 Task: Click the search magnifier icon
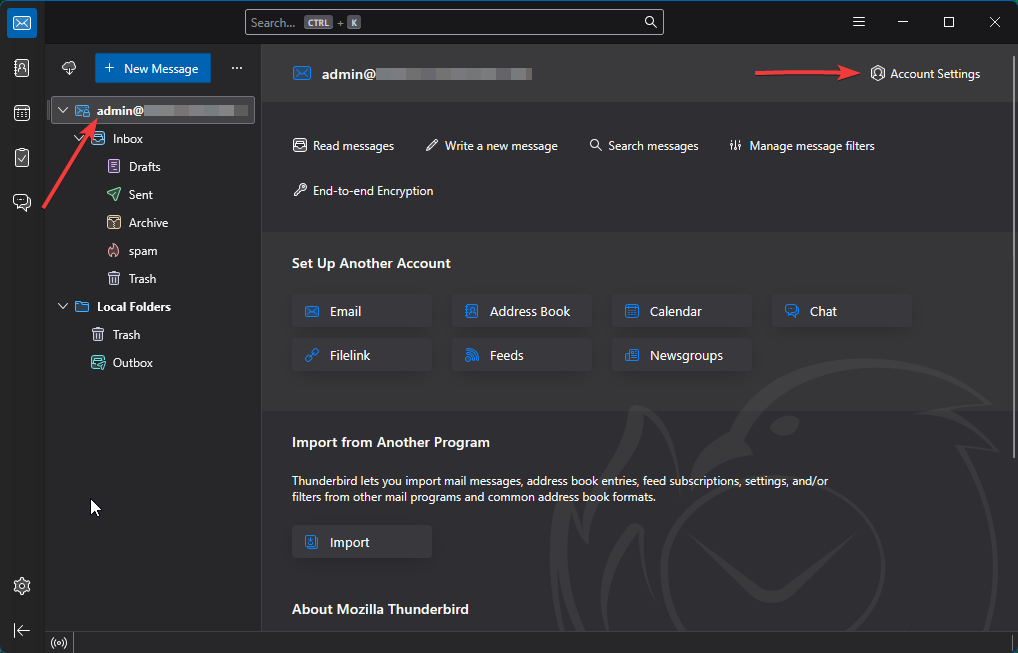(651, 22)
